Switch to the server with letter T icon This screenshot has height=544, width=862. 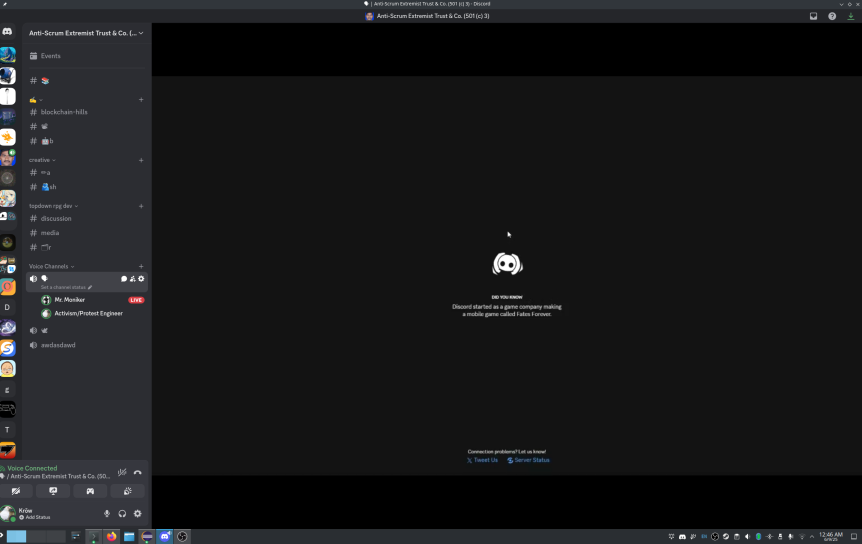pos(7,430)
